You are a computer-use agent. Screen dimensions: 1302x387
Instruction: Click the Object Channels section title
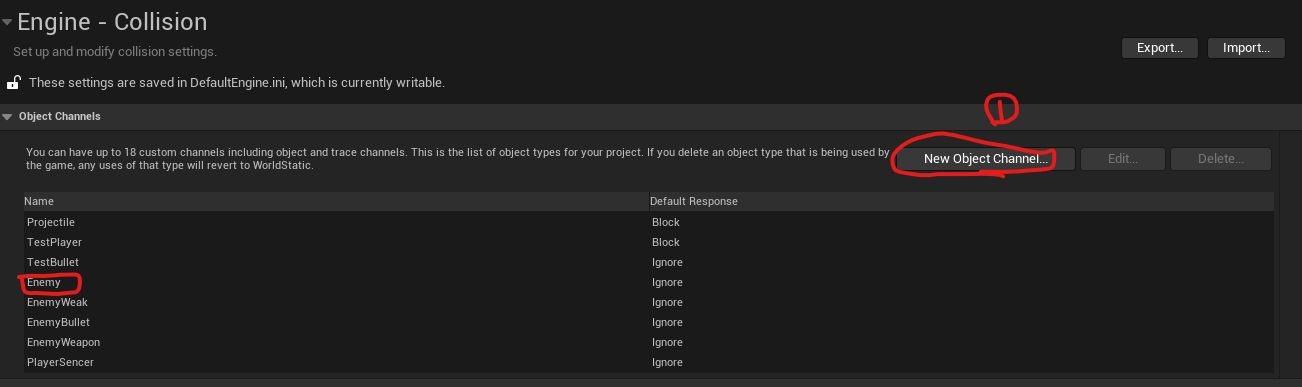59,117
